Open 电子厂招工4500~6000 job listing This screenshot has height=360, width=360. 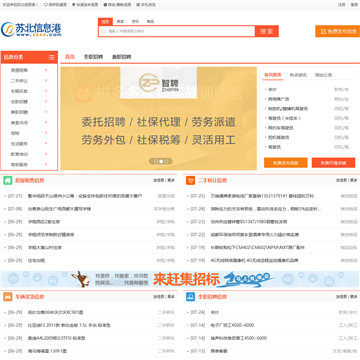tap(232, 325)
